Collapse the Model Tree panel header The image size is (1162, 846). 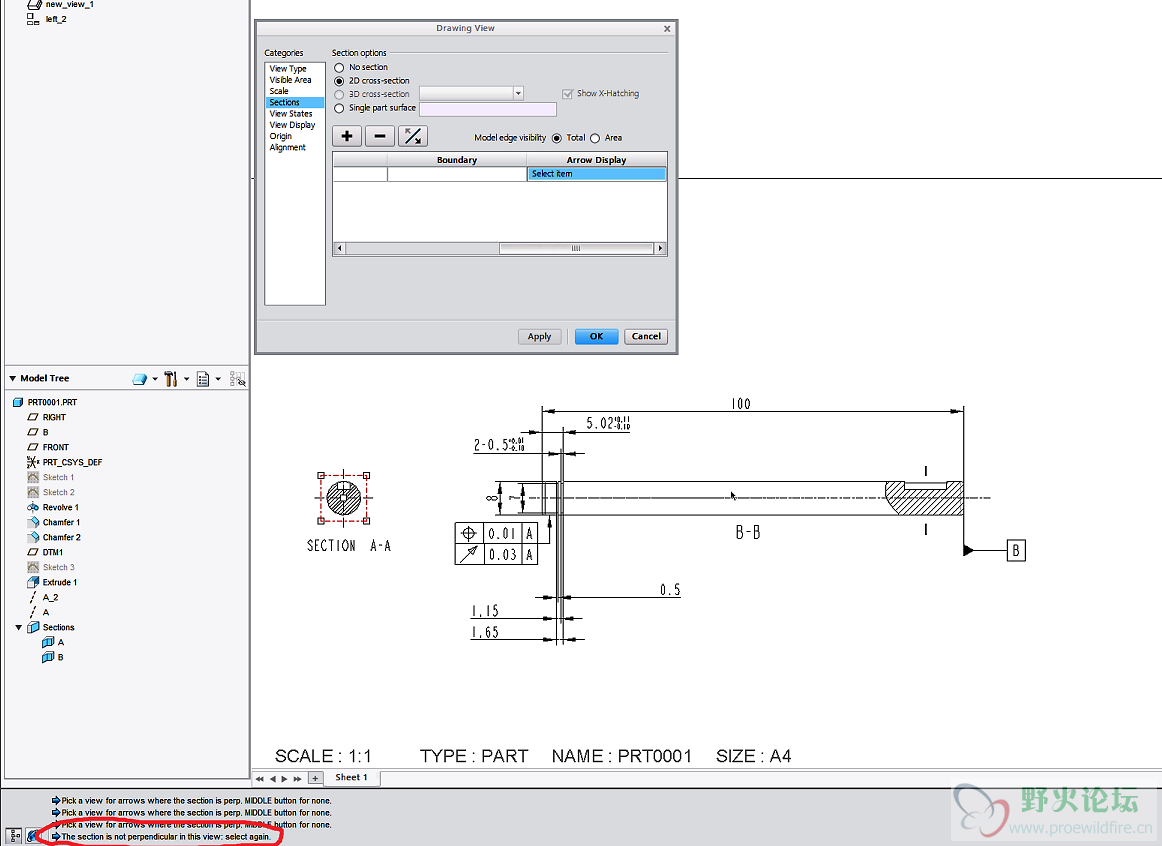13,378
